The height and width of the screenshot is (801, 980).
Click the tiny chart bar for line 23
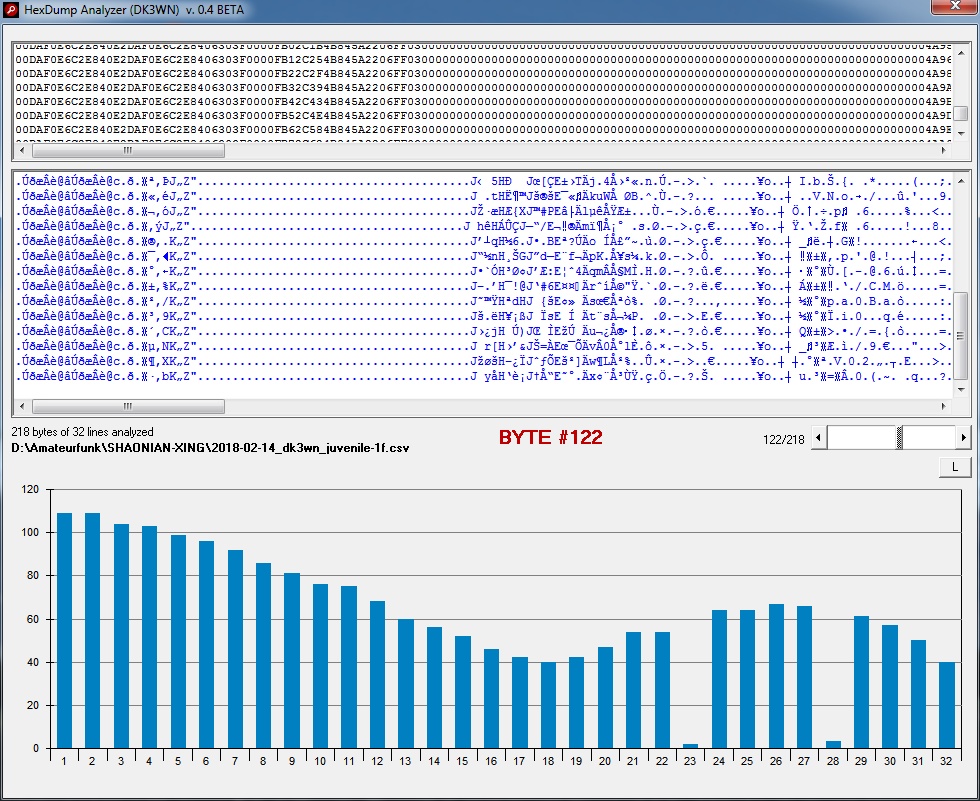(690, 746)
